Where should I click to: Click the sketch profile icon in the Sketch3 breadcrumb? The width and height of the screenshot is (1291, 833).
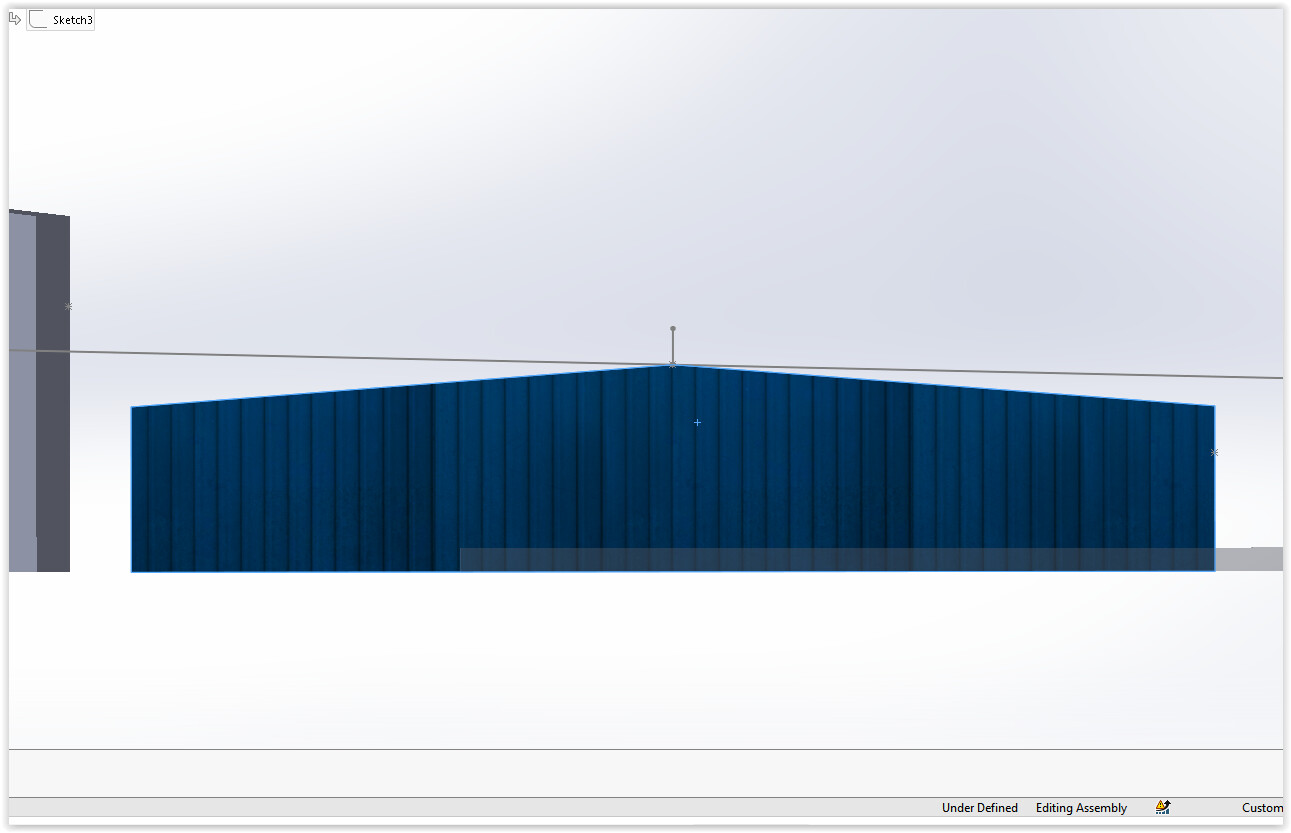(38, 20)
